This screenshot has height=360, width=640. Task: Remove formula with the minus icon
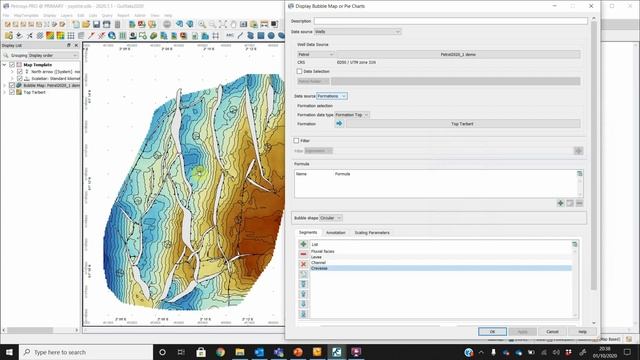tap(579, 203)
